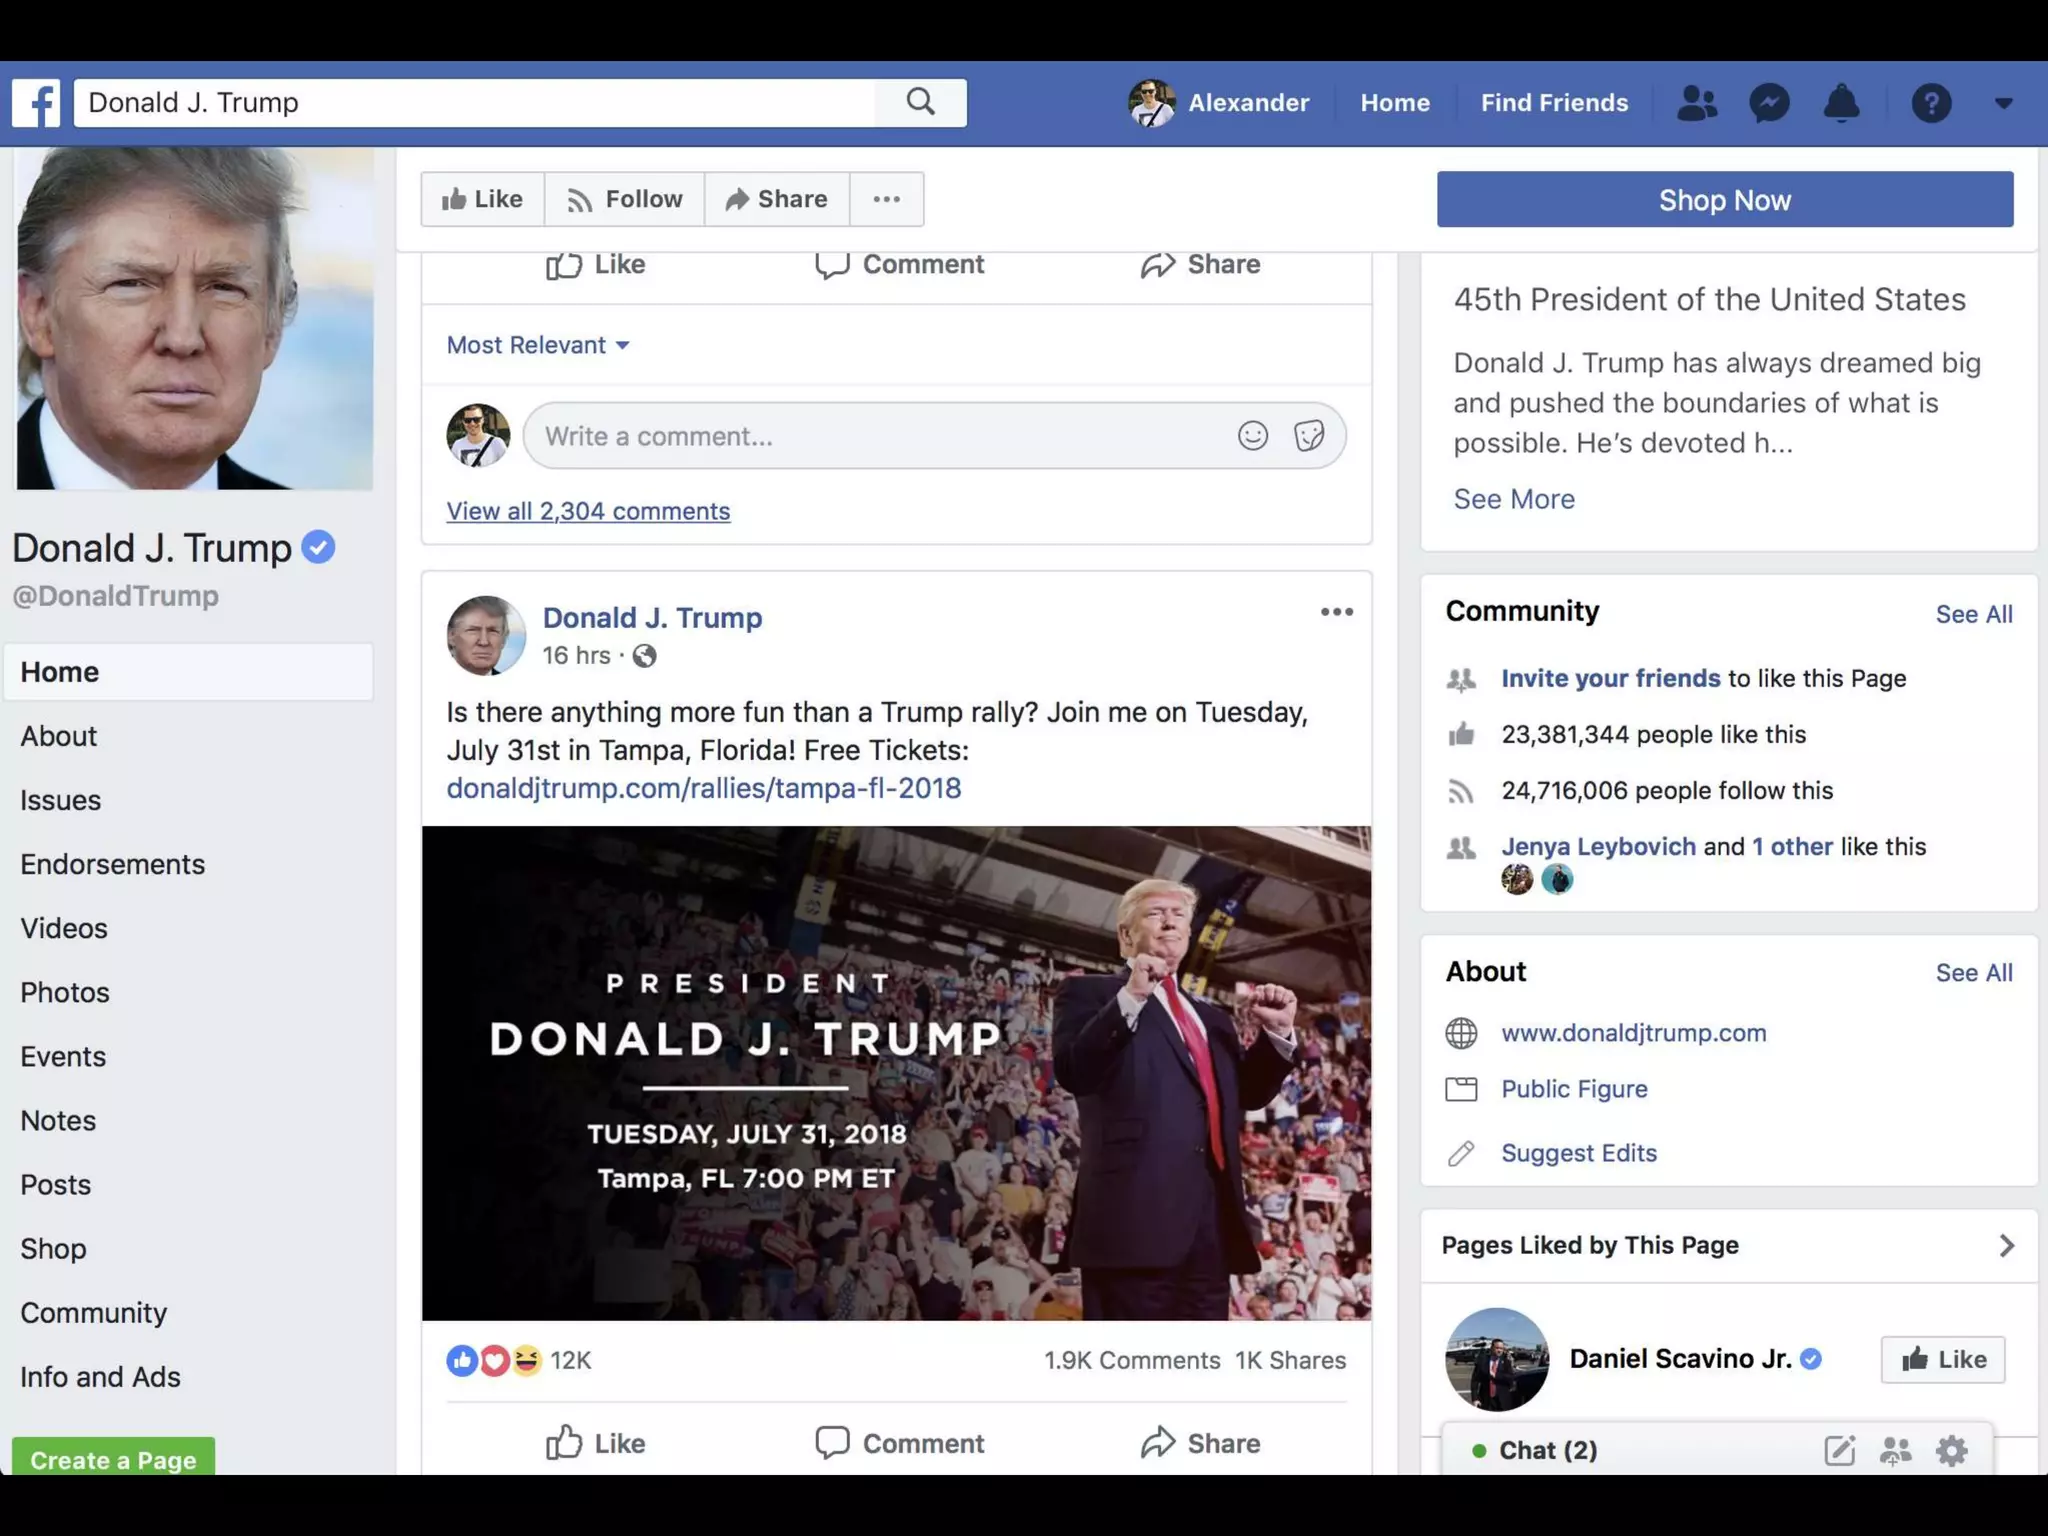Click Suggest Edits link
Screen dimensions: 2048x1536
coord(1579,1153)
